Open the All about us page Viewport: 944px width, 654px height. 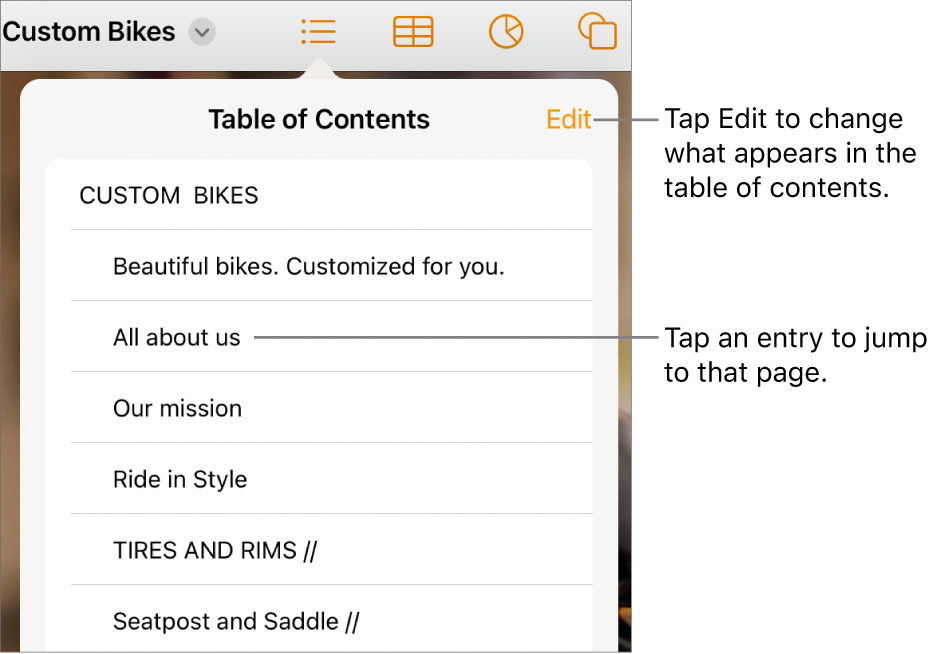click(176, 337)
